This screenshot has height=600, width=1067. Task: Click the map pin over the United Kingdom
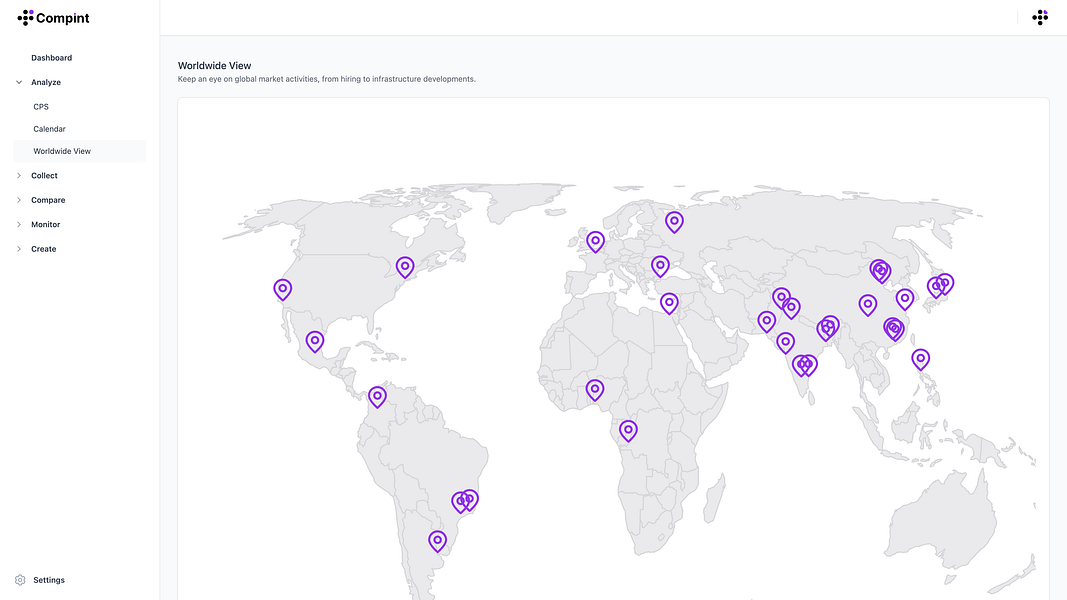[x=595, y=241]
